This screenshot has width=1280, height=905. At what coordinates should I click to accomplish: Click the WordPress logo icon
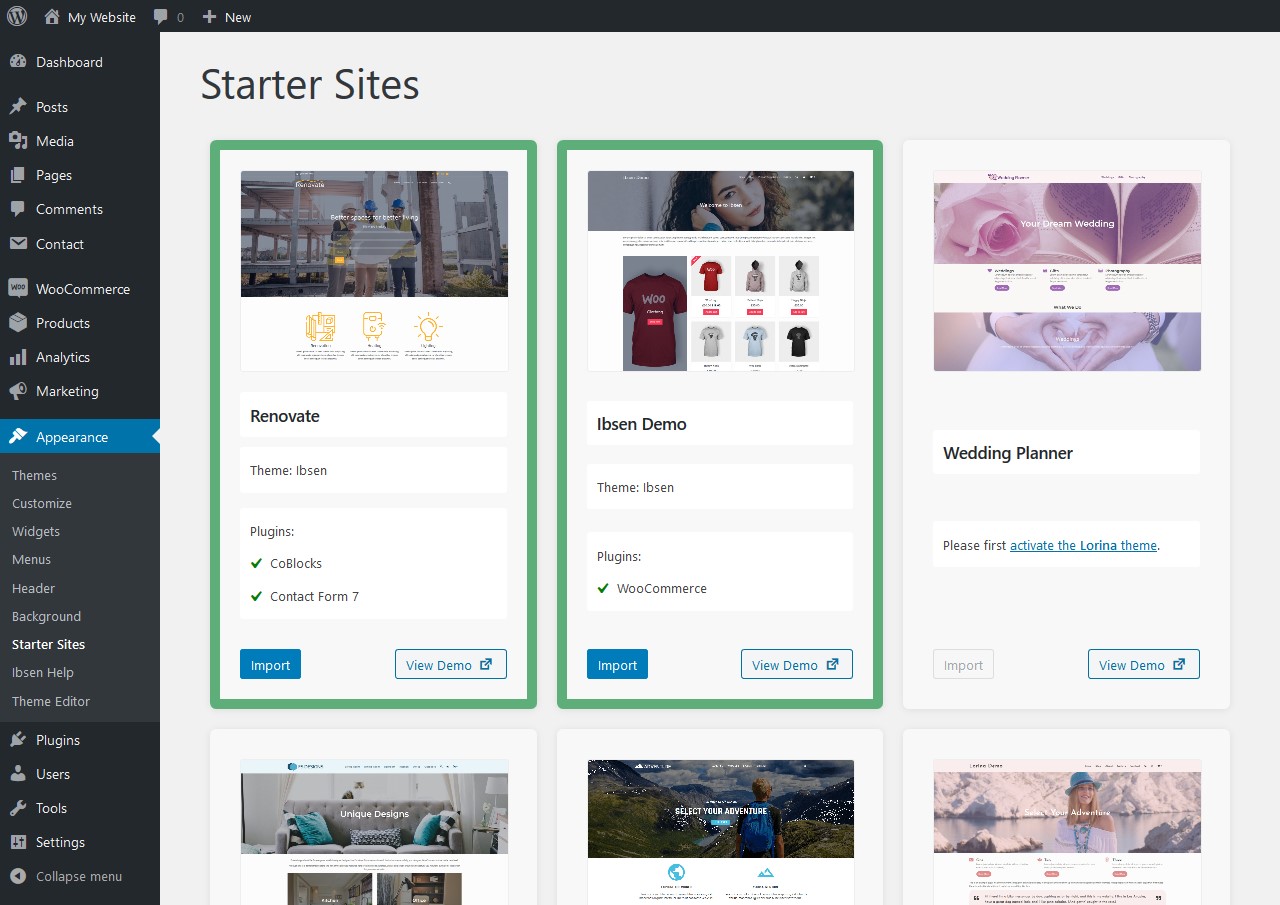tap(18, 16)
